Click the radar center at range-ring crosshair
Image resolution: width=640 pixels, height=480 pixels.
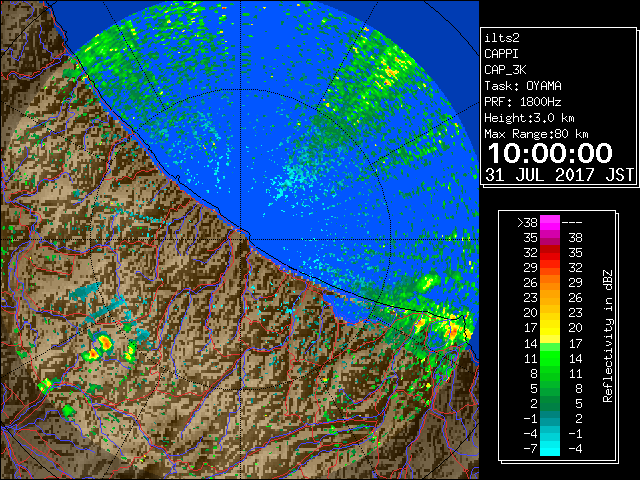[x=241, y=239]
